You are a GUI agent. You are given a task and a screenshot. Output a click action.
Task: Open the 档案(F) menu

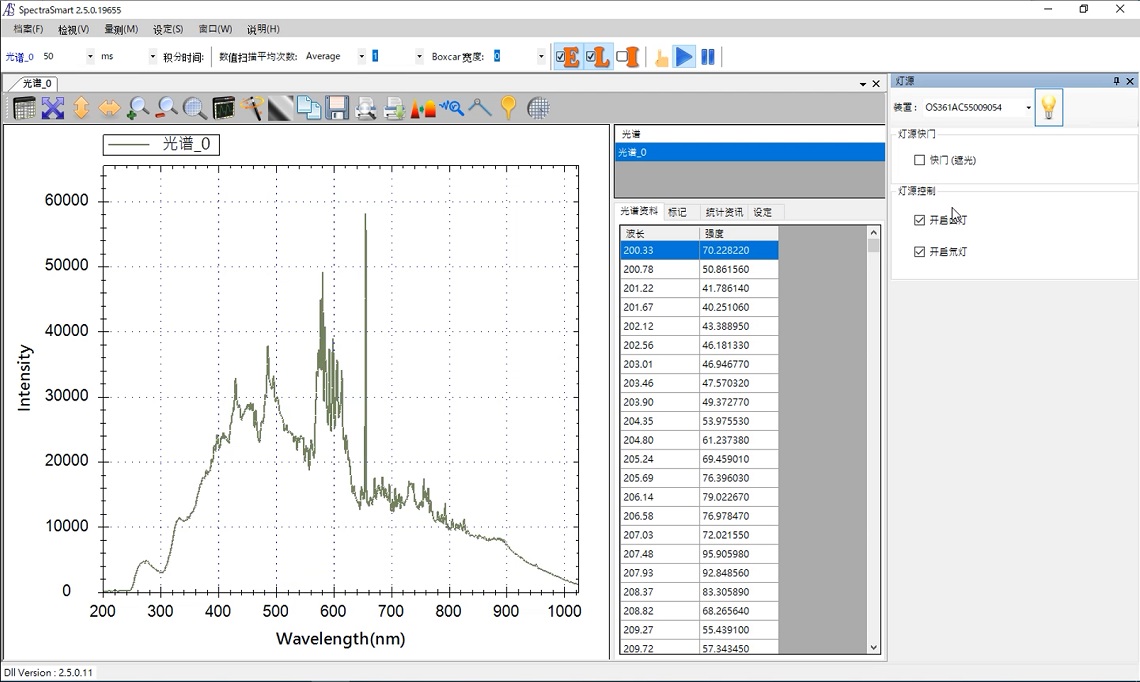[28, 29]
